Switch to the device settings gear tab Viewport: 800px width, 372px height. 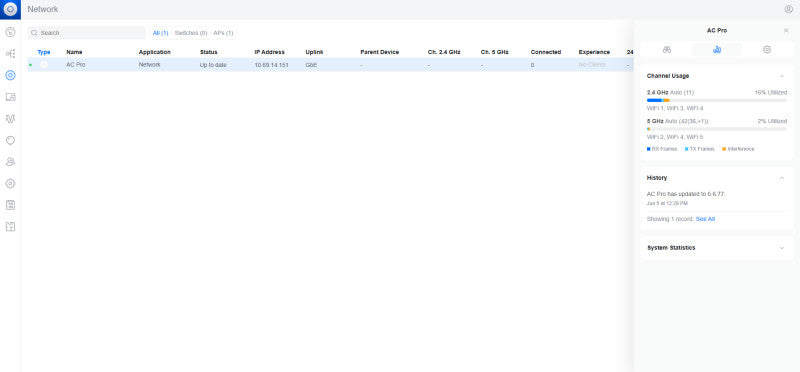(x=767, y=49)
